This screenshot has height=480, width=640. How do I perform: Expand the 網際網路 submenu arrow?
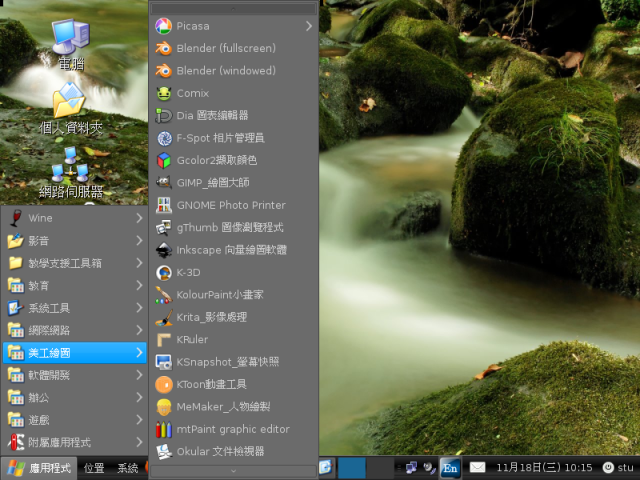pos(139,330)
